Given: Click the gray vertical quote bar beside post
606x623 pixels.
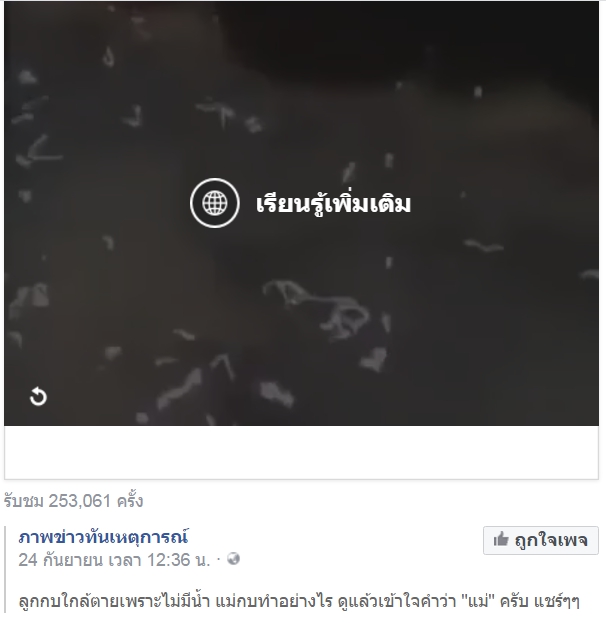Looking at the screenshot, I should point(6,572).
